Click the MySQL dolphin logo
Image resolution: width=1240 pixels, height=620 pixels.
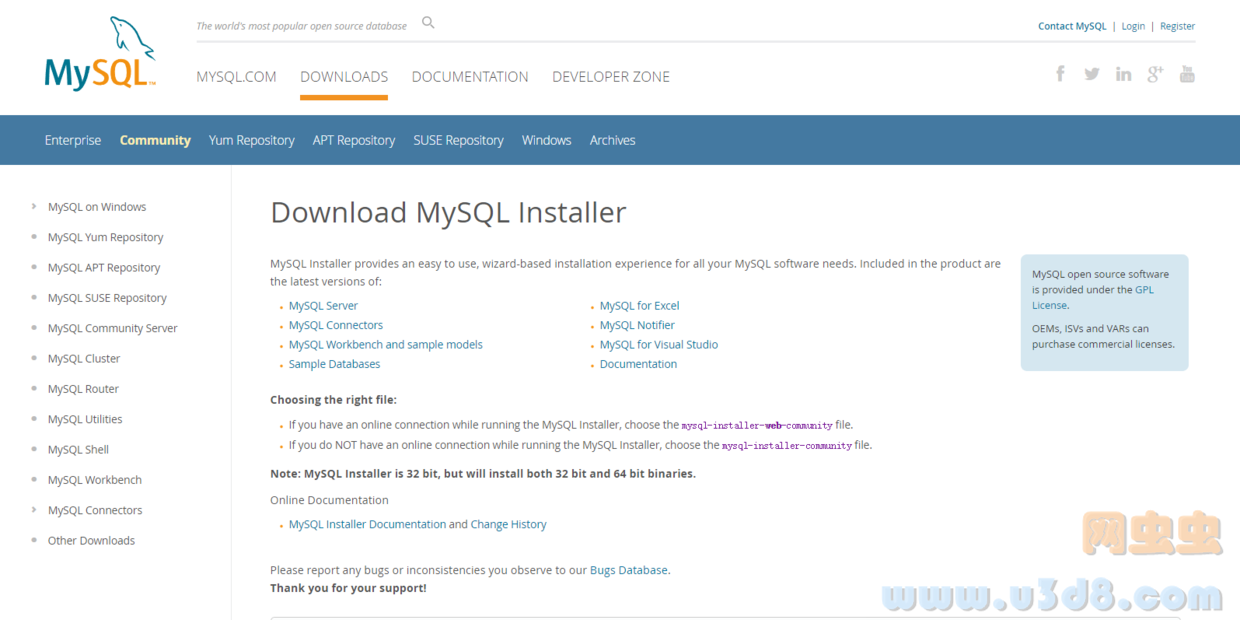[101, 54]
